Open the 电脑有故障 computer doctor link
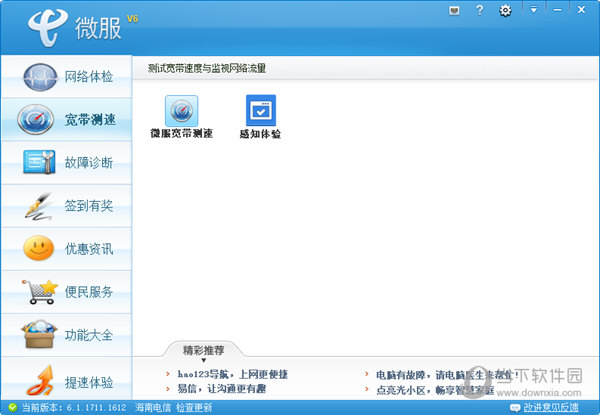This screenshot has height=415, width=600. [447, 375]
